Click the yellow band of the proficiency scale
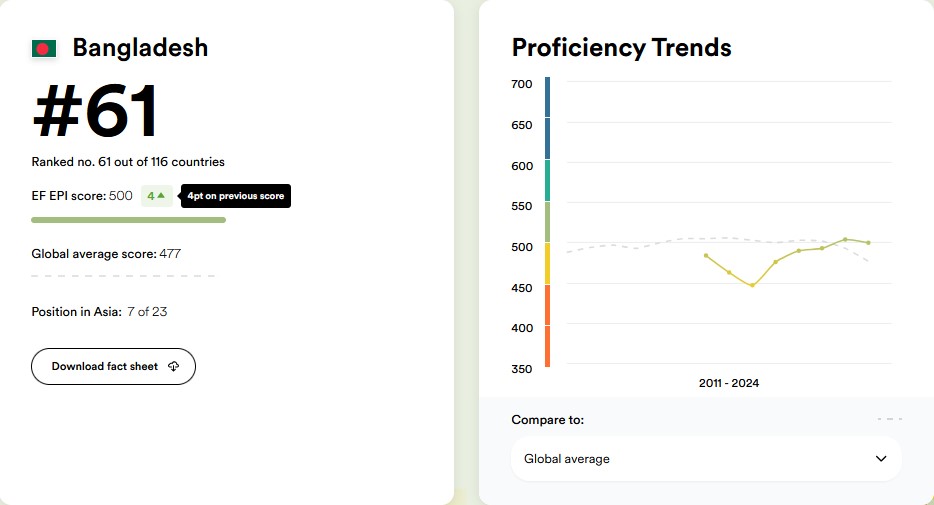The height and width of the screenshot is (505, 934). 547,263
